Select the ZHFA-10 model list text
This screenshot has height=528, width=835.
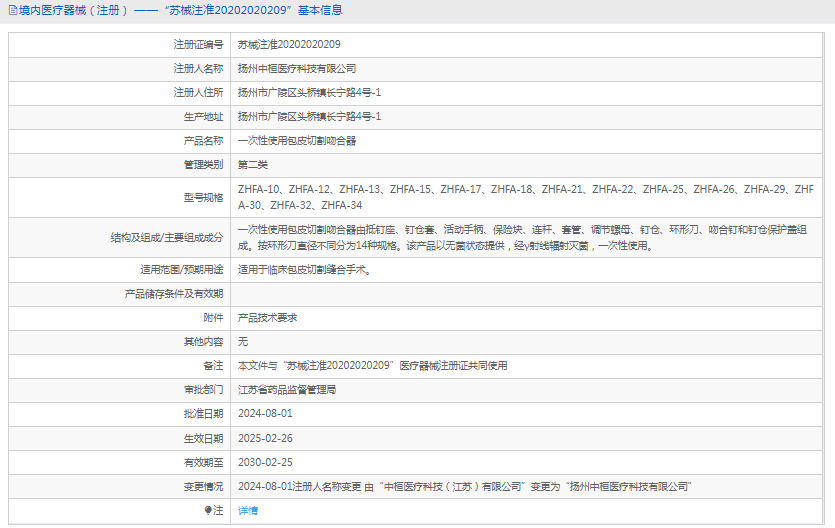pyautogui.click(x=526, y=197)
